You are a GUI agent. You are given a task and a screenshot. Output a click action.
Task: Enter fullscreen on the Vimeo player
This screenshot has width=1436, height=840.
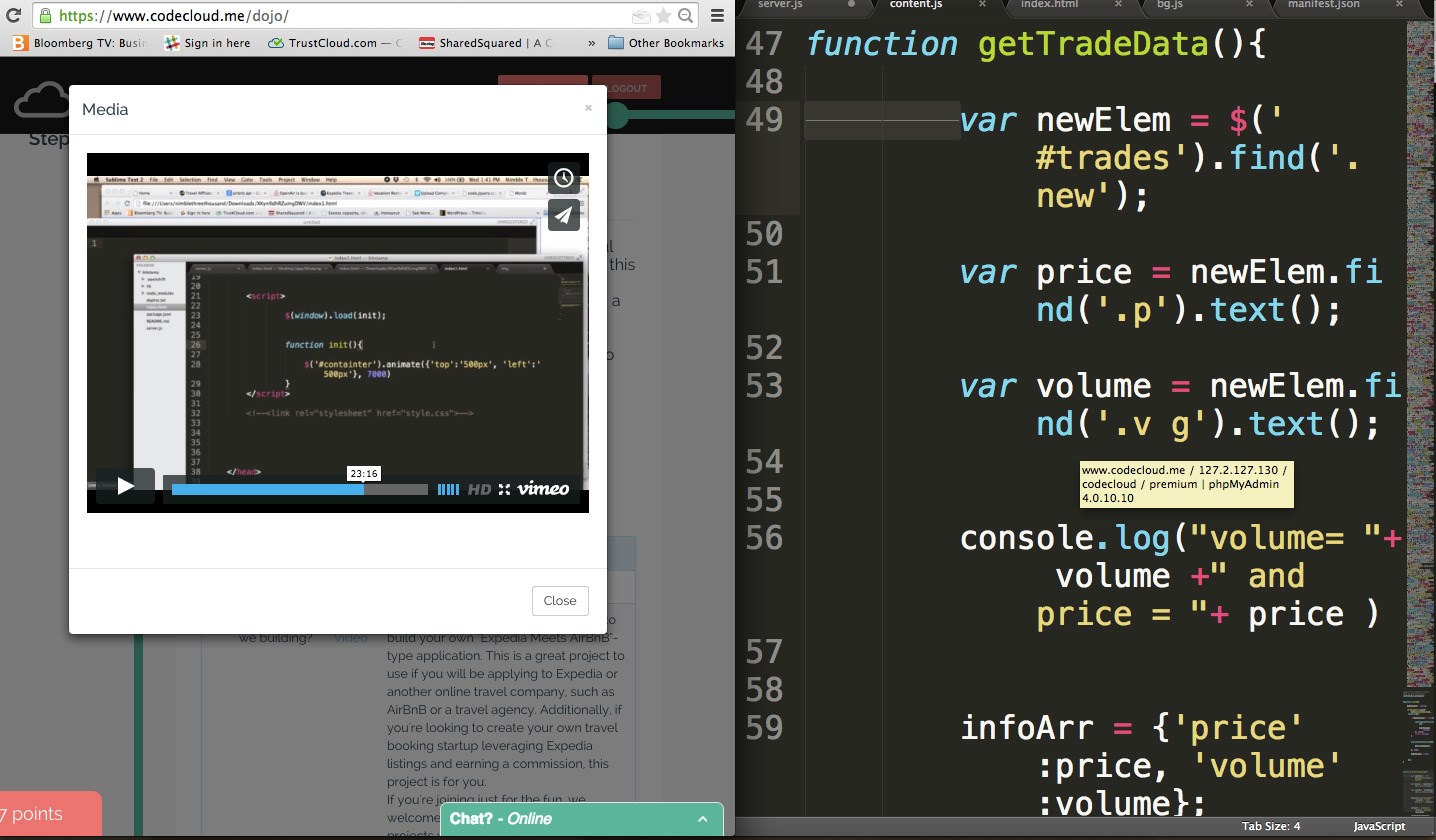pos(504,489)
